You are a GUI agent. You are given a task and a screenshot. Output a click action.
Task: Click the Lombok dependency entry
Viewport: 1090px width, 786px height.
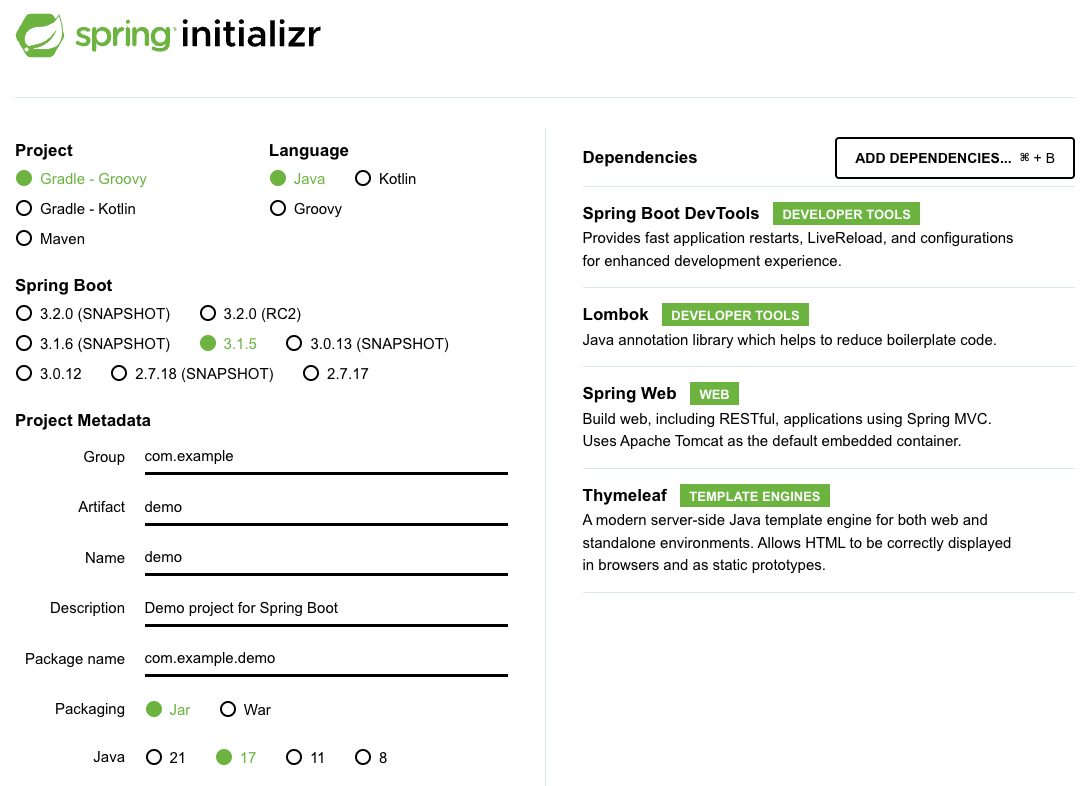[829, 327]
